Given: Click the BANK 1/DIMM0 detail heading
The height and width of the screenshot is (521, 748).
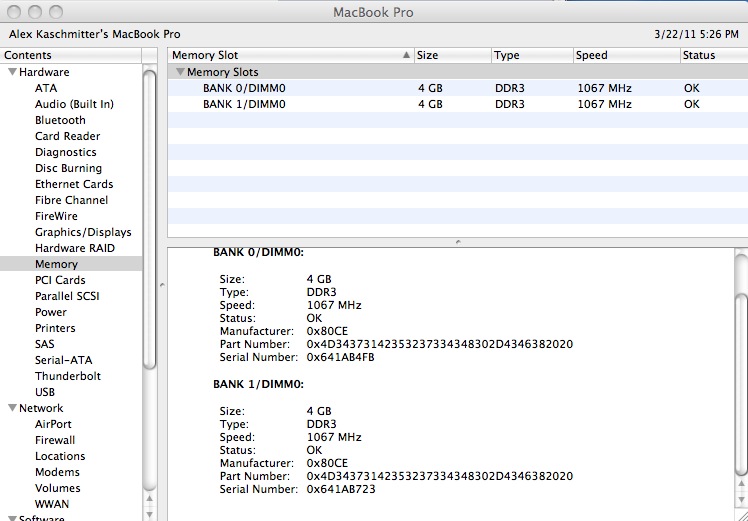Looking at the screenshot, I should point(258,384).
